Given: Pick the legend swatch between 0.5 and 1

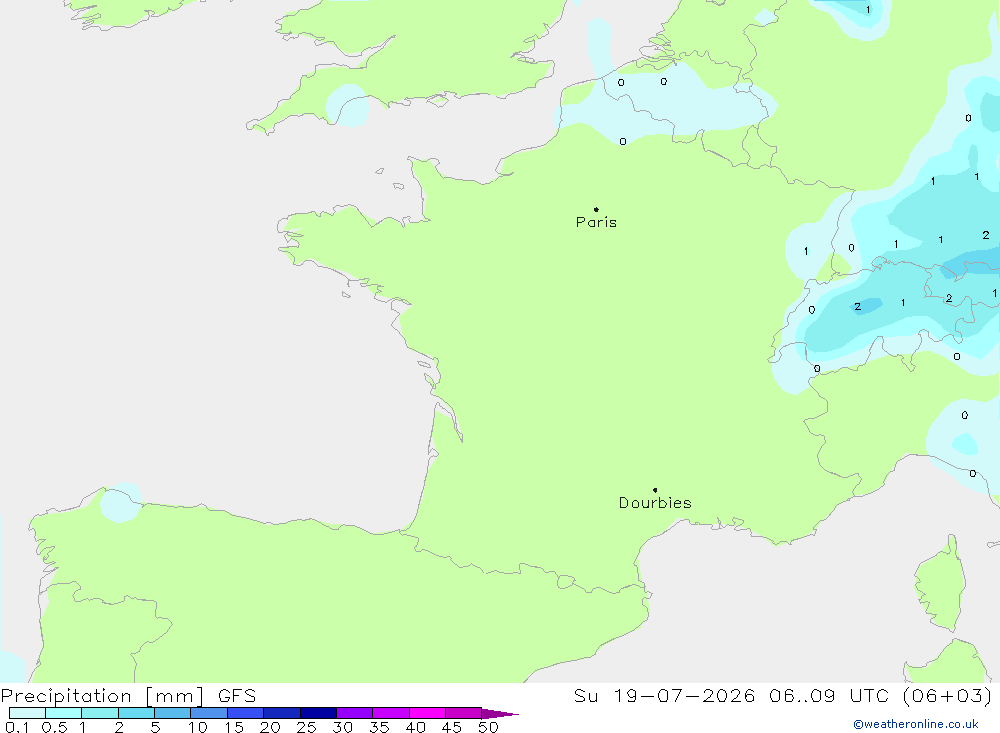Looking at the screenshot, I should click(x=64, y=713).
